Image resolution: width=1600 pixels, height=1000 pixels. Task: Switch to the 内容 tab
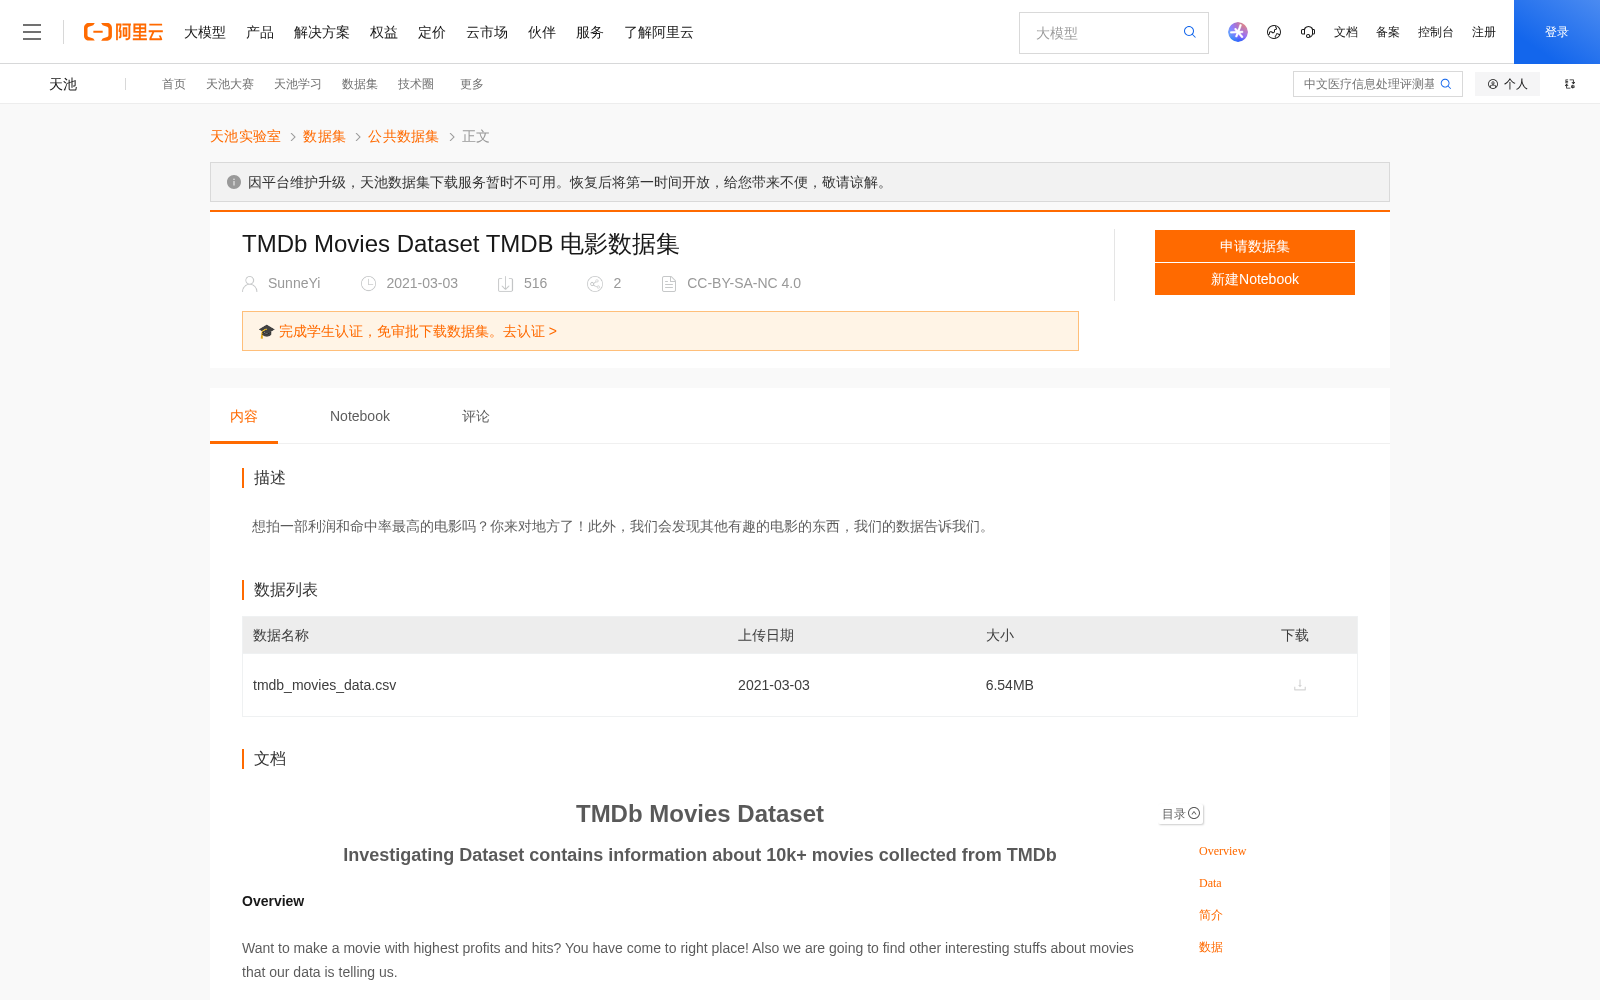tap(244, 416)
